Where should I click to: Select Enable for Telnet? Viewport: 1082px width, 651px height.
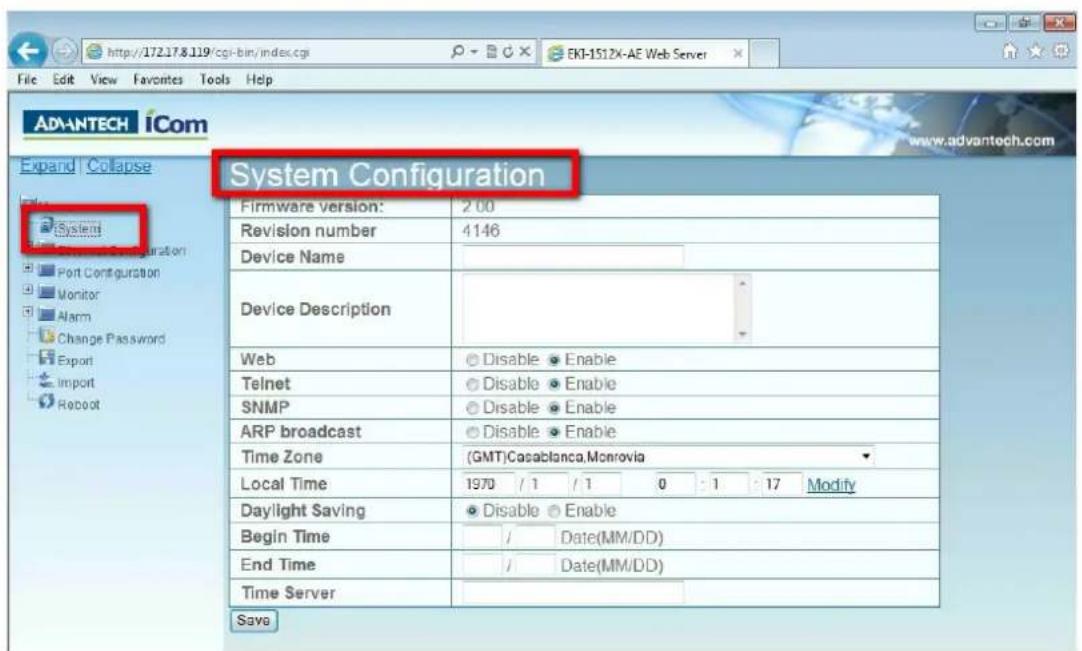point(554,385)
